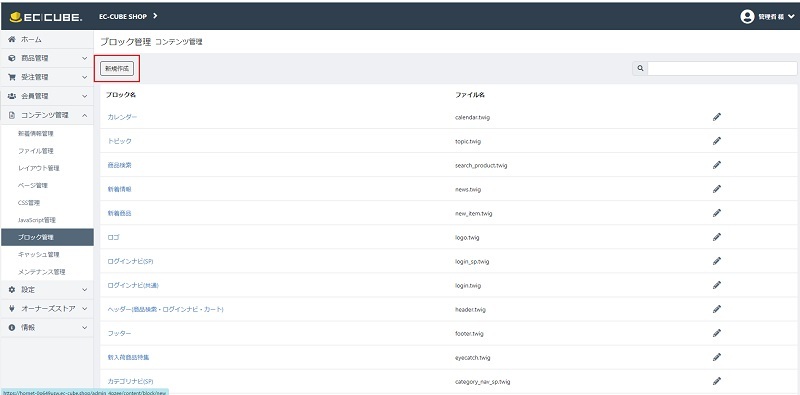Expand the 受注管理 menu
This screenshot has height=395, width=800.
(47, 77)
